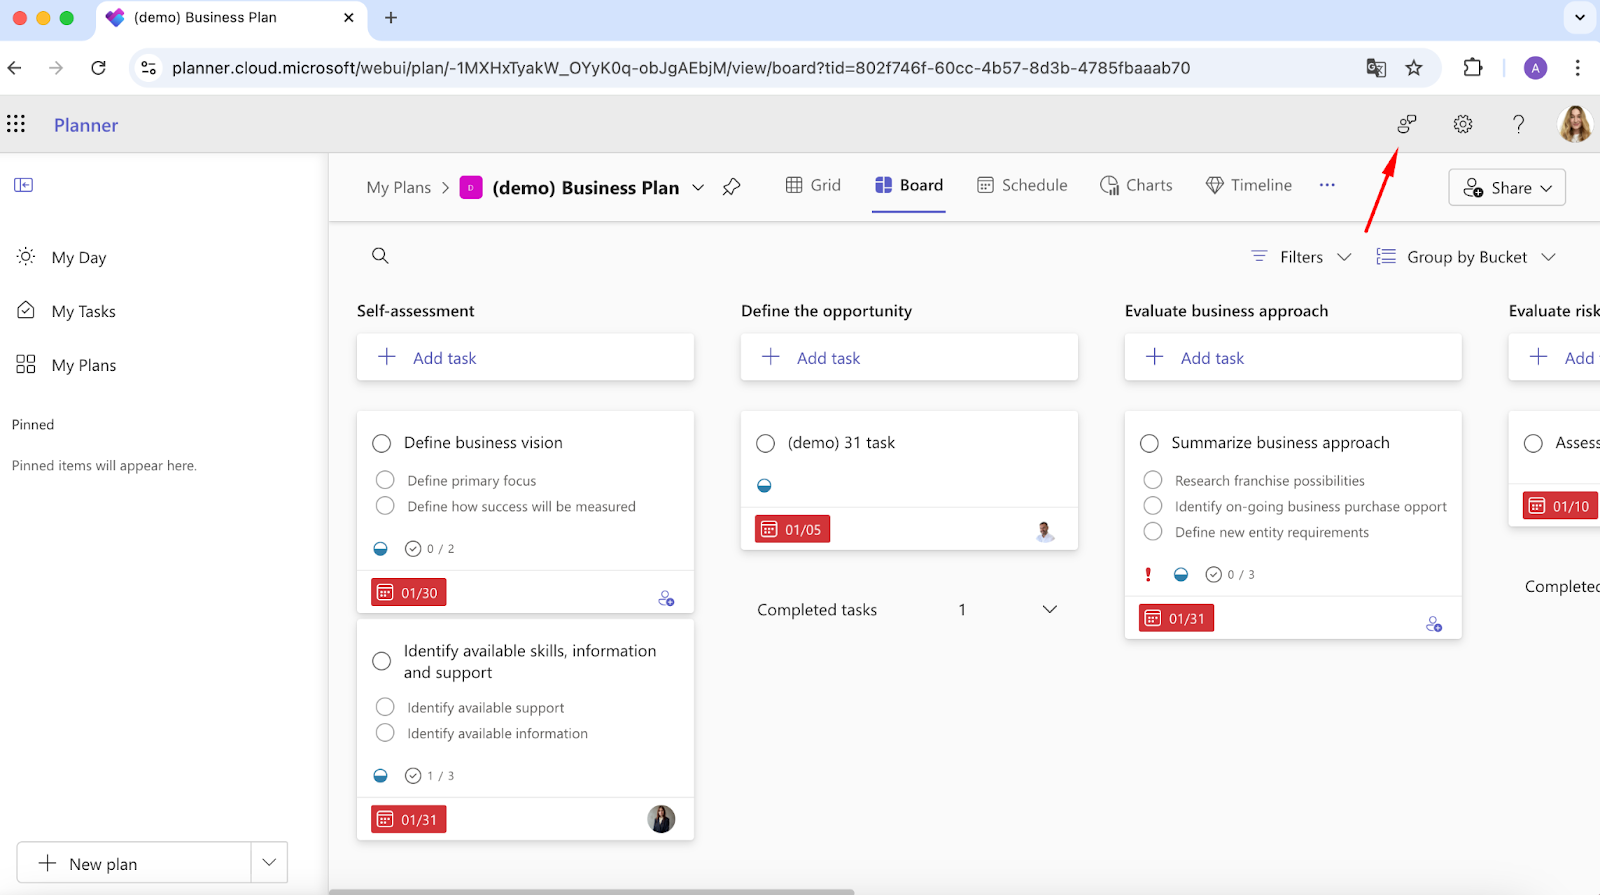Click the red importance marker on Summarize business approach
1600x895 pixels.
click(1148, 574)
